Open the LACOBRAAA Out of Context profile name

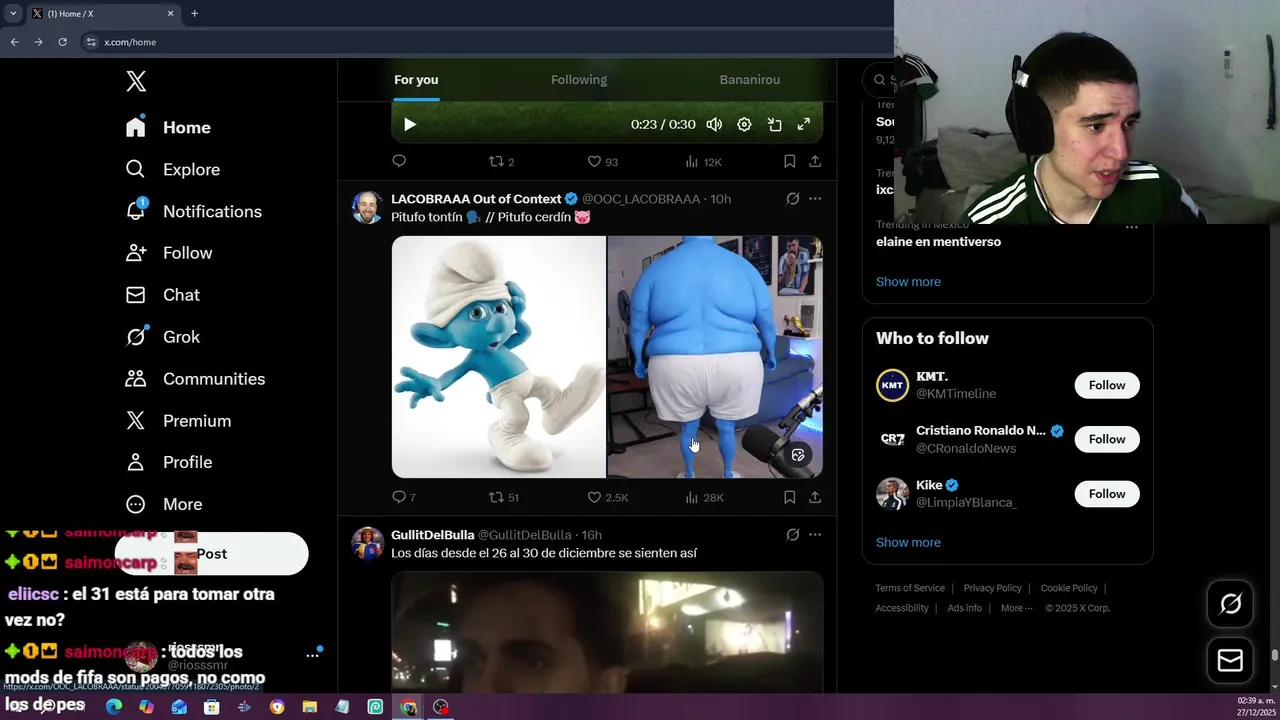(x=476, y=199)
